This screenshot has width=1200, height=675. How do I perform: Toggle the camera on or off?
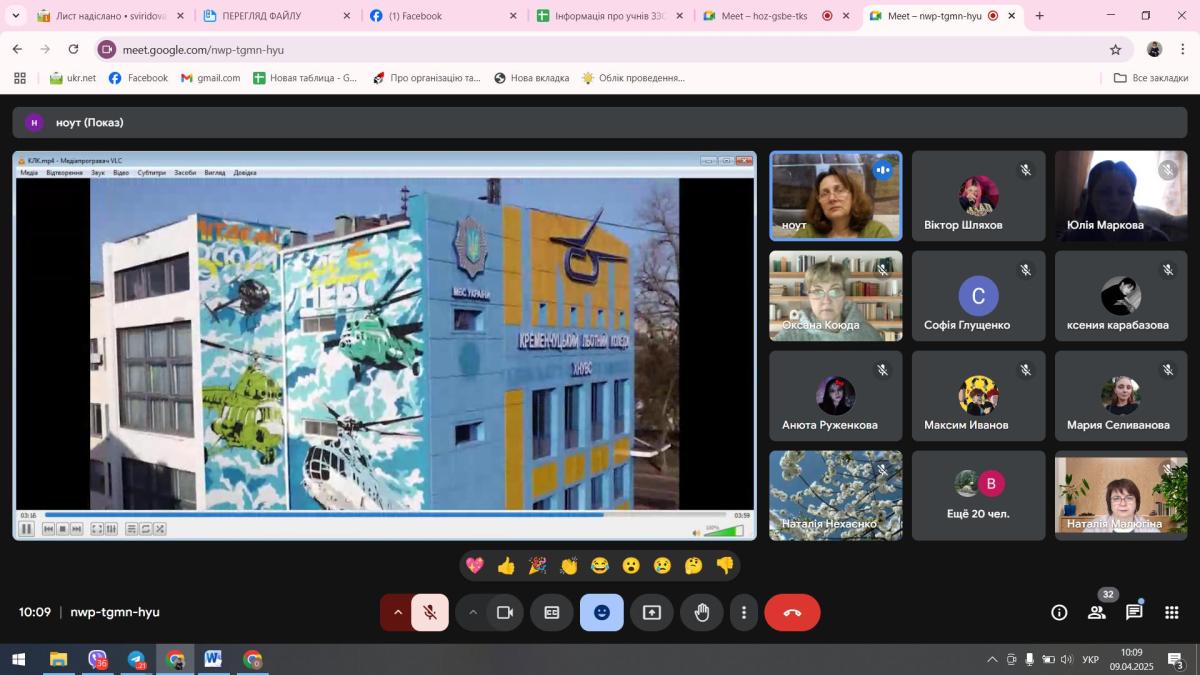505,613
